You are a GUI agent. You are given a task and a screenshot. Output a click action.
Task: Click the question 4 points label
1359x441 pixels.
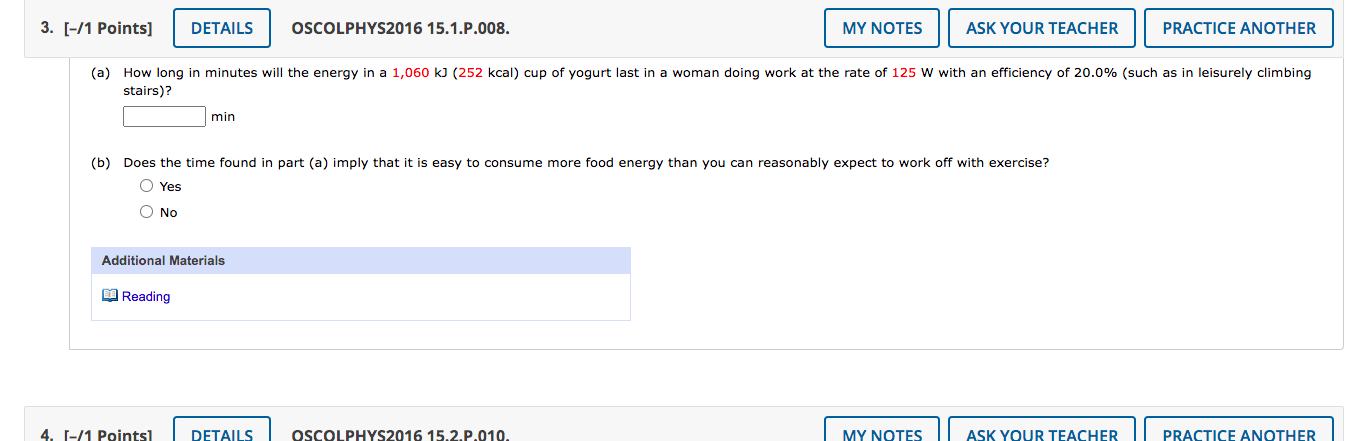[x=97, y=434]
